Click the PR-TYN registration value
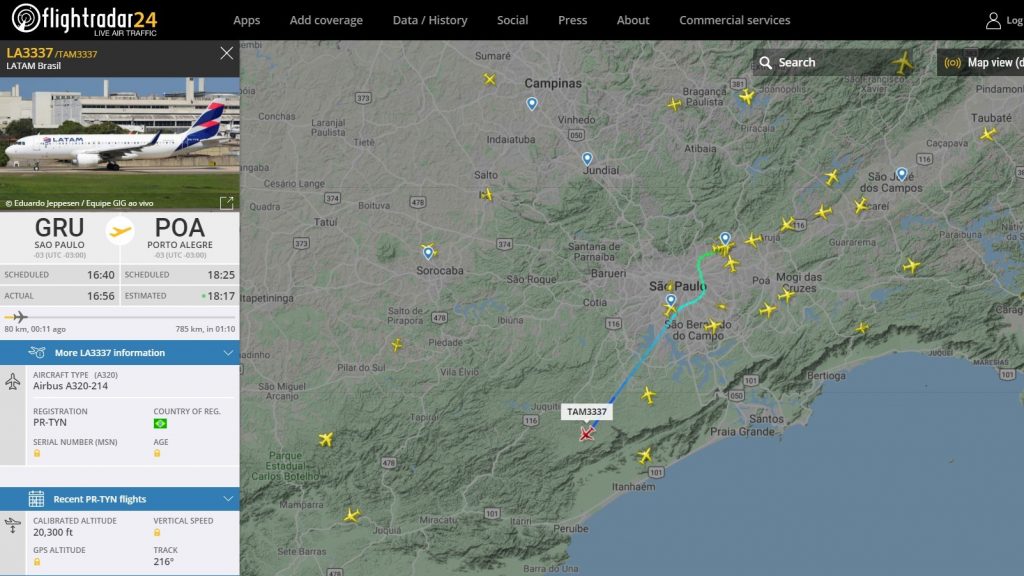1024x576 pixels. click(x=50, y=423)
